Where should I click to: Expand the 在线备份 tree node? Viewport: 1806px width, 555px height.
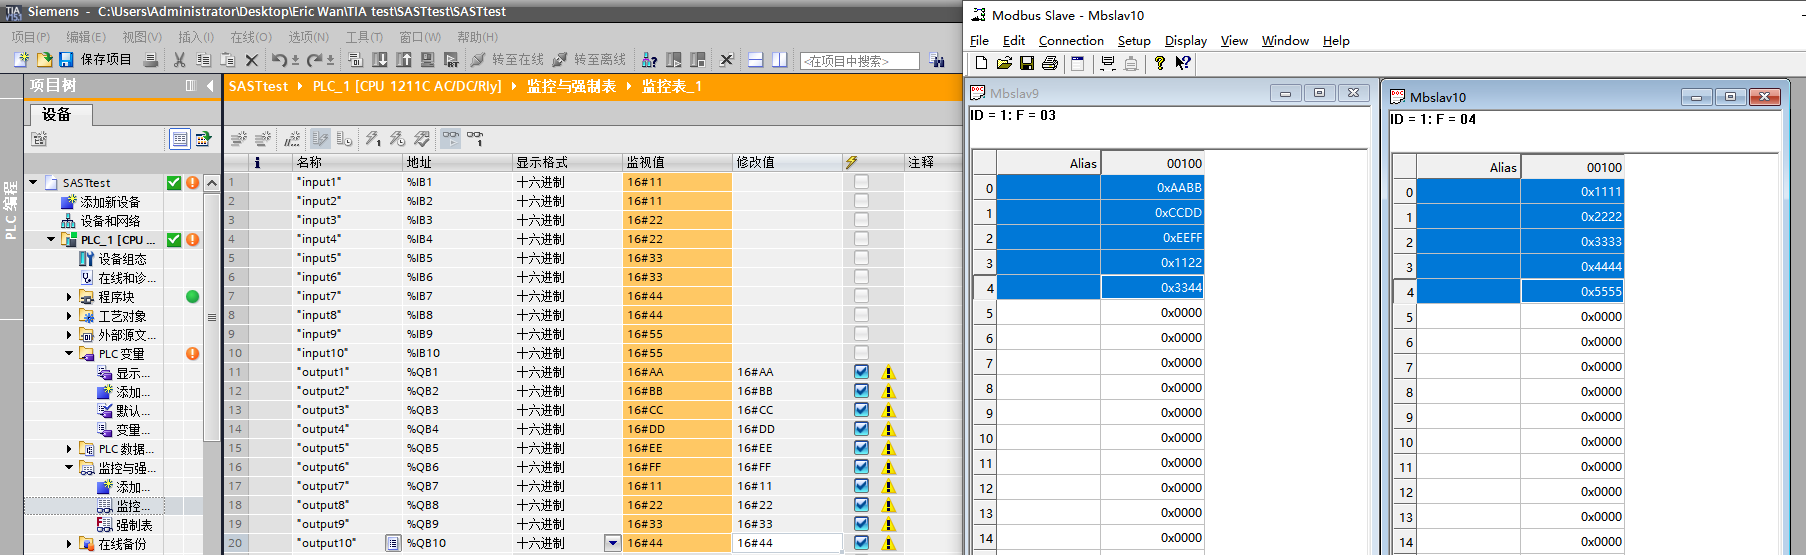pyautogui.click(x=69, y=544)
